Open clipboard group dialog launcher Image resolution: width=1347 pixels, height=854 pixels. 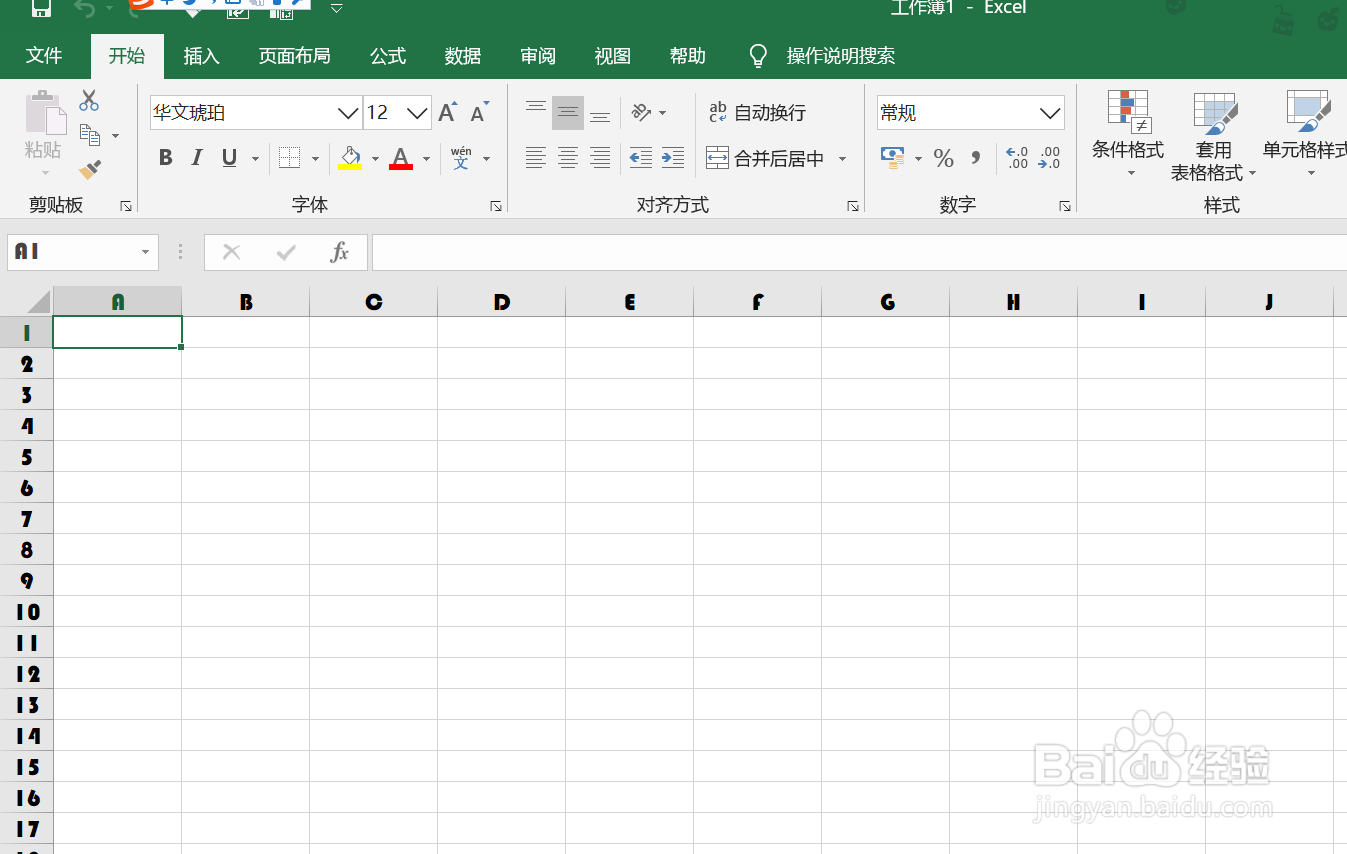[x=126, y=205]
